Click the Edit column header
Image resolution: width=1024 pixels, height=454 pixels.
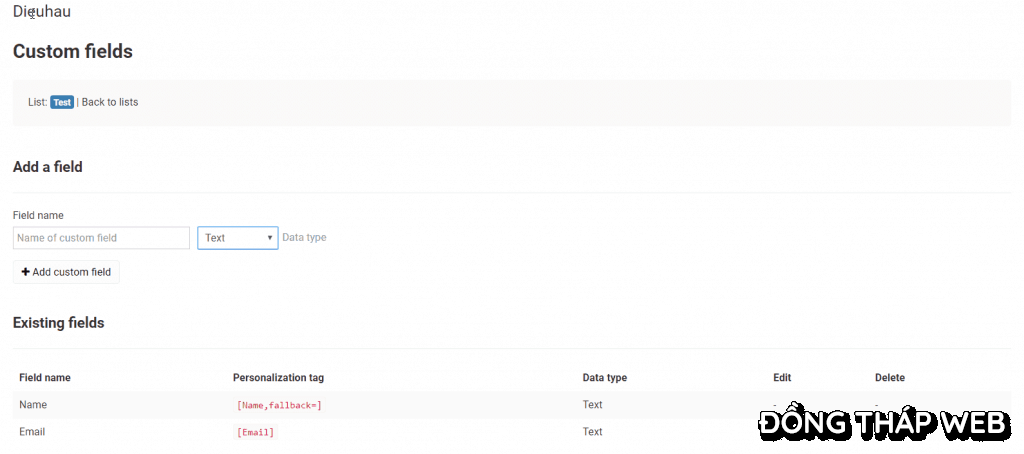[x=782, y=378]
